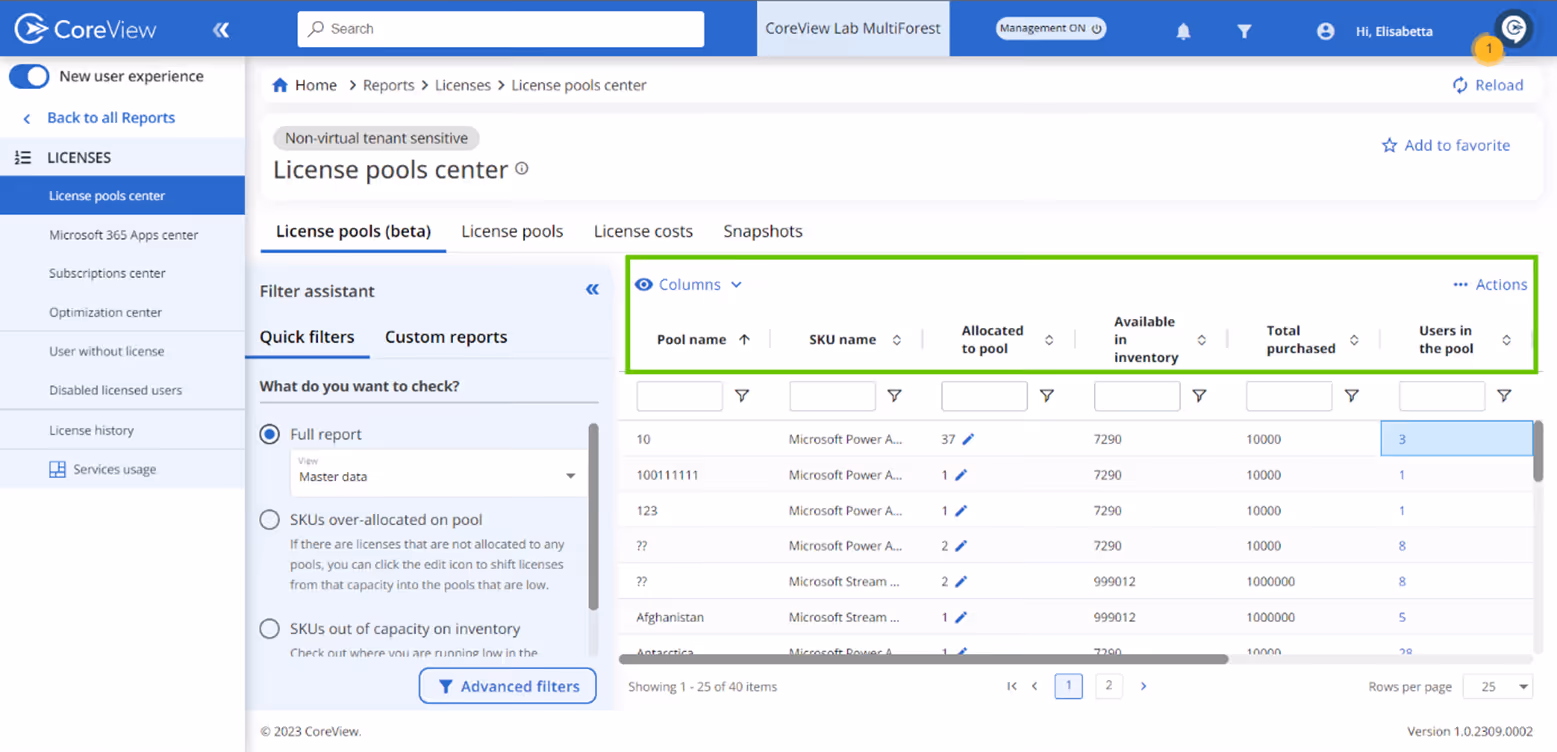Open Advanced filters
1557x752 pixels.
[x=507, y=686]
